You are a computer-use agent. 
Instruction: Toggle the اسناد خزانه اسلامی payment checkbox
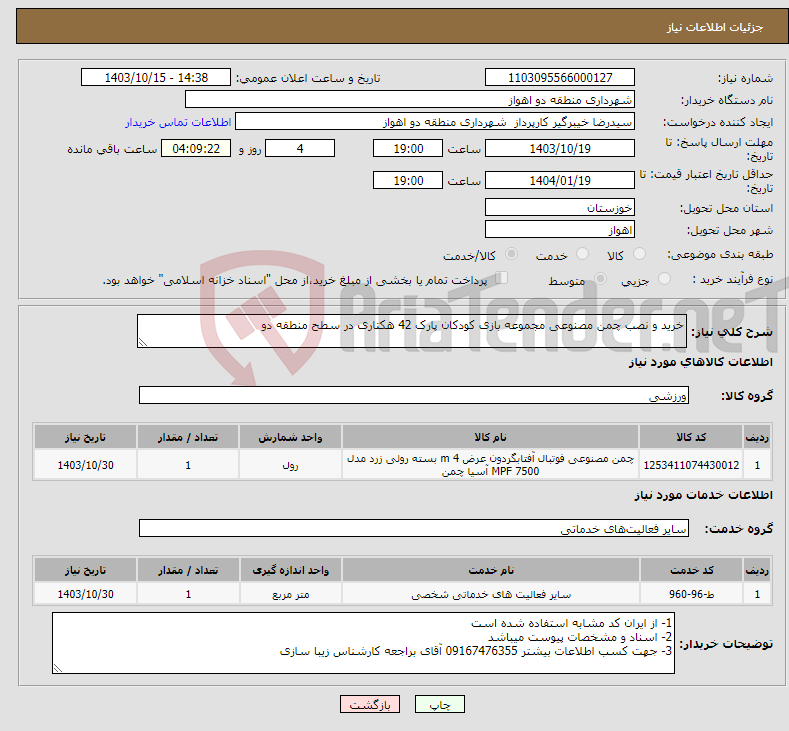[x=502, y=278]
